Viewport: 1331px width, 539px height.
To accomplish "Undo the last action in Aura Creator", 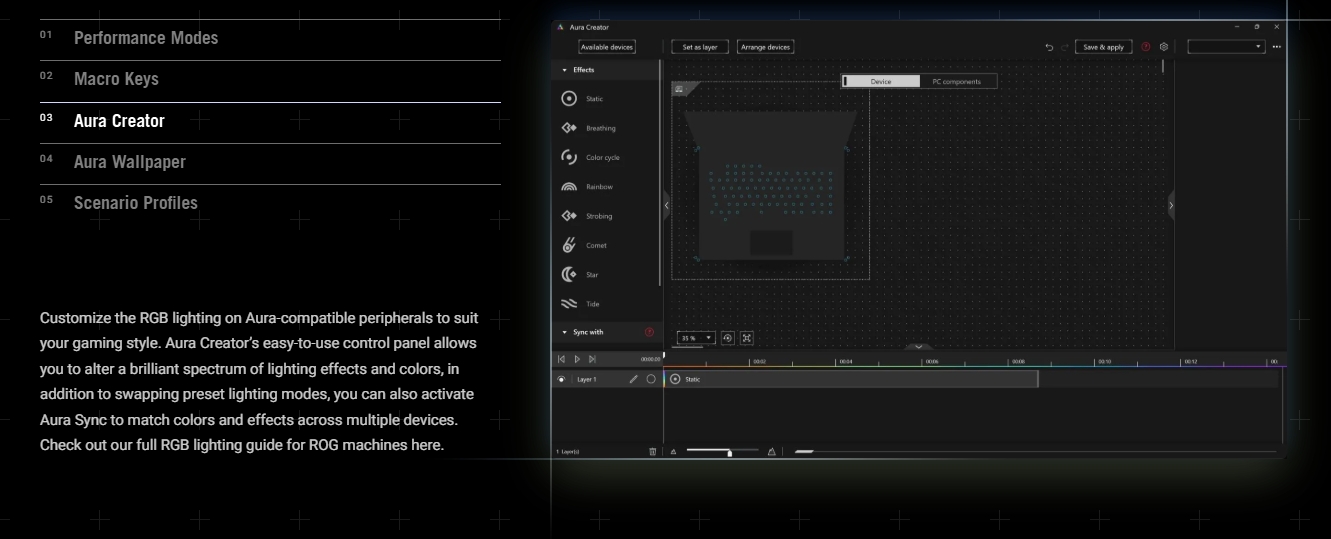I will tap(1049, 47).
